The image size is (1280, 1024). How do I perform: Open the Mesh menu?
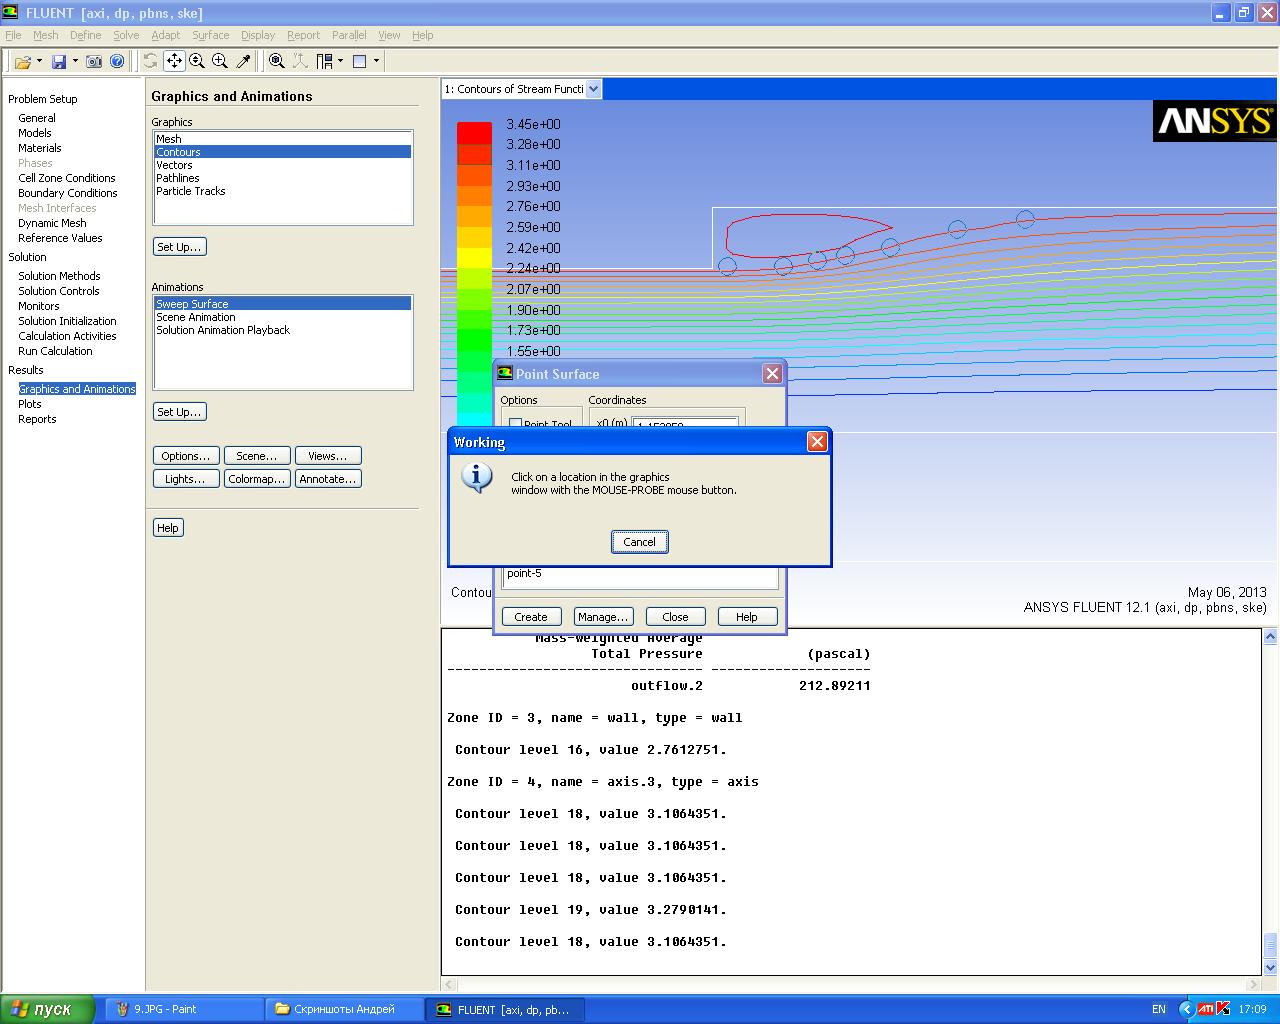[x=46, y=35]
